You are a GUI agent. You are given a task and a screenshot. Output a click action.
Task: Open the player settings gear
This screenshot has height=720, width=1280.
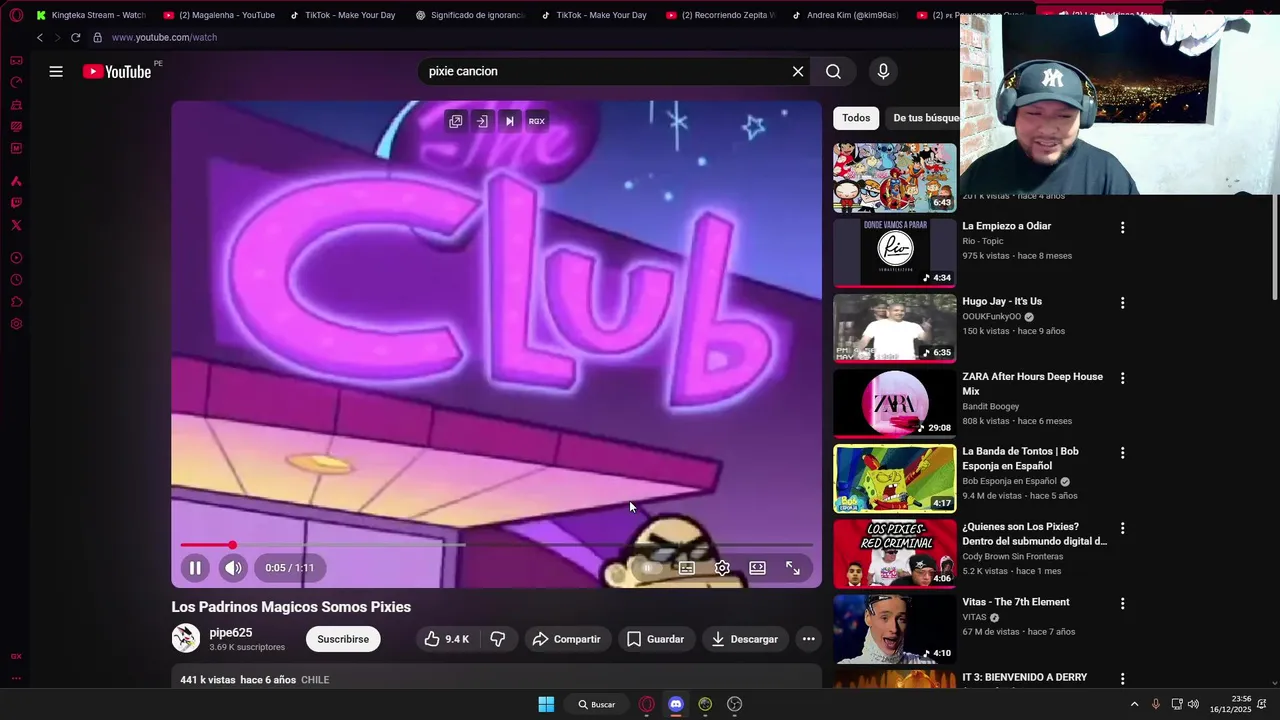click(x=722, y=568)
